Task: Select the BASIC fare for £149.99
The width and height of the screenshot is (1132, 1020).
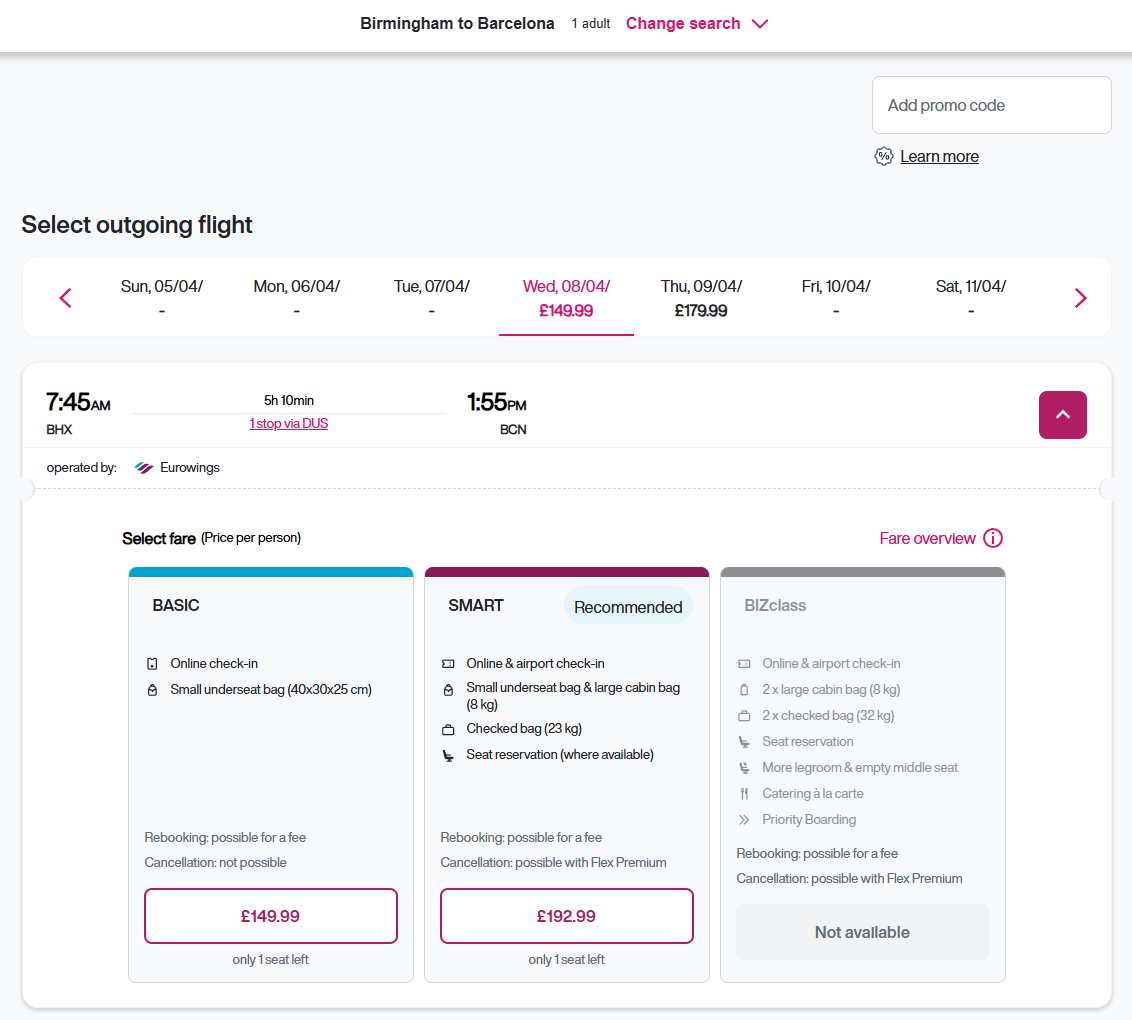Action: coord(270,915)
